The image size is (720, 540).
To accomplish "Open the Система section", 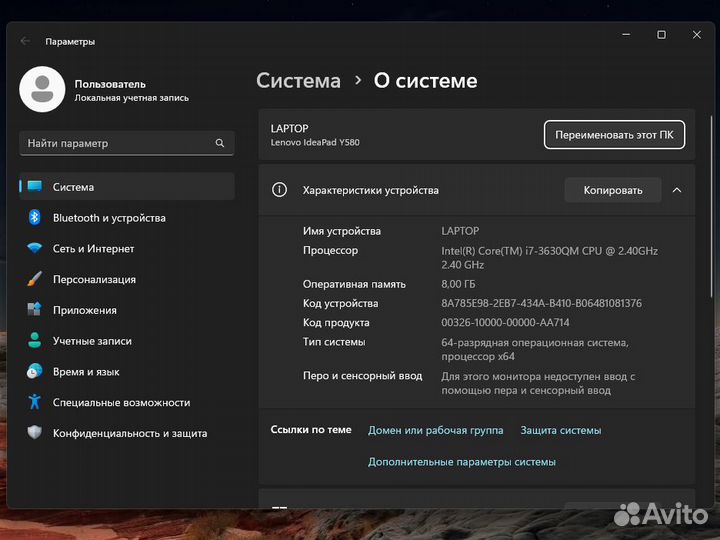I will (127, 186).
